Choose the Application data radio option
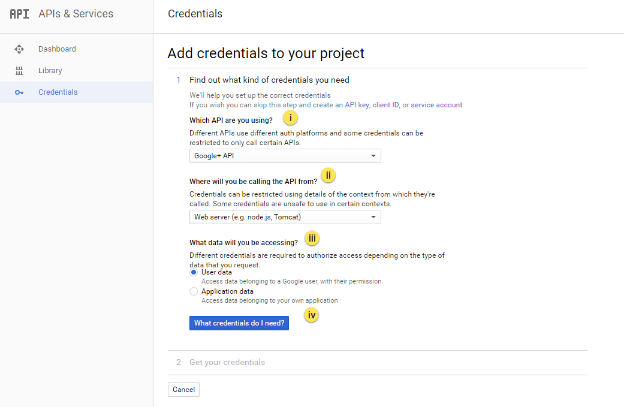624x408 pixels. point(194,291)
